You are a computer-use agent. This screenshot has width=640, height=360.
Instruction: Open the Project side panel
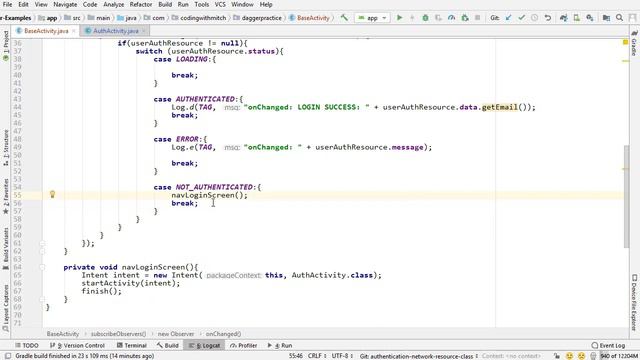pos(6,45)
